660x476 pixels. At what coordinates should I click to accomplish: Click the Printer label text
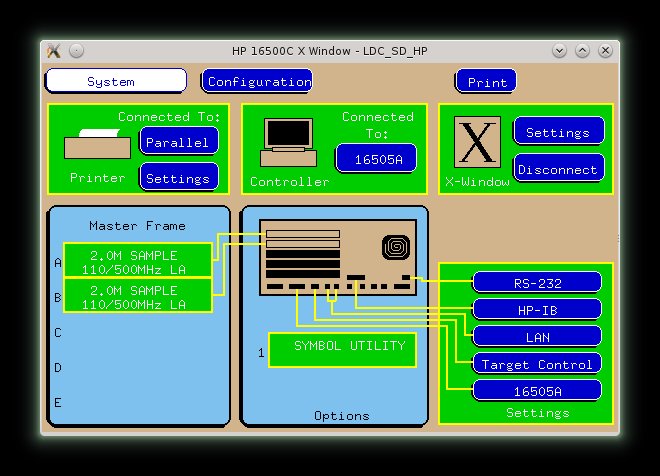click(97, 178)
